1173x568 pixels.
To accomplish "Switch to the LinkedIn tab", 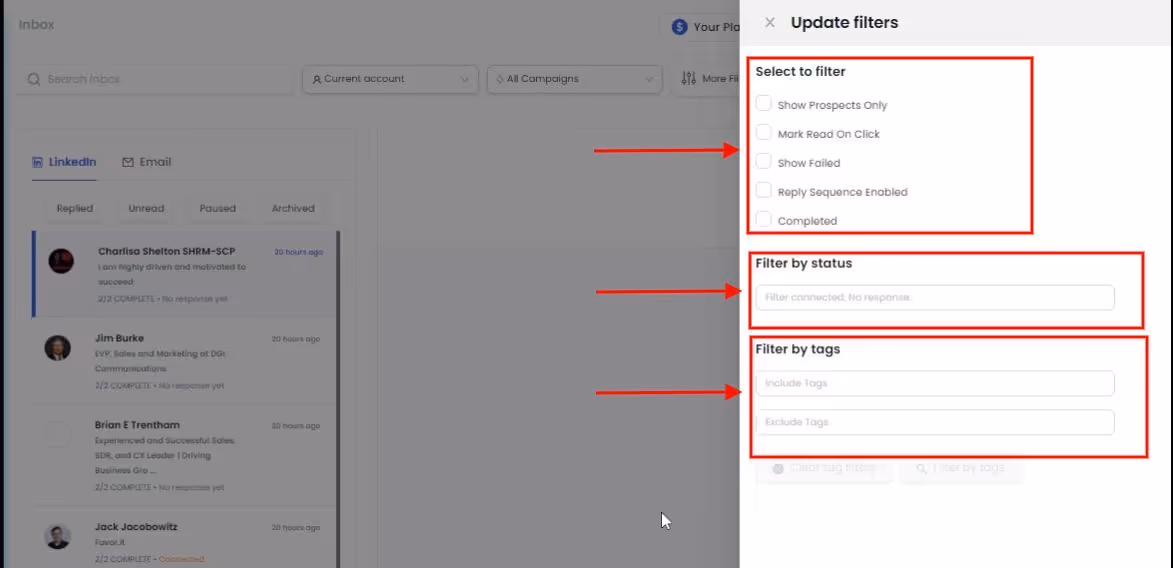I will coord(64,162).
